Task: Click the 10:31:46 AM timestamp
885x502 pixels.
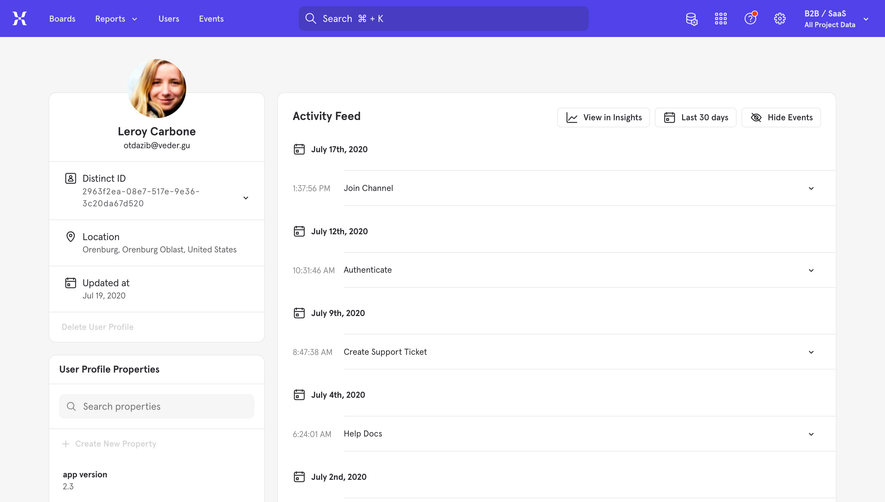Action: (313, 270)
